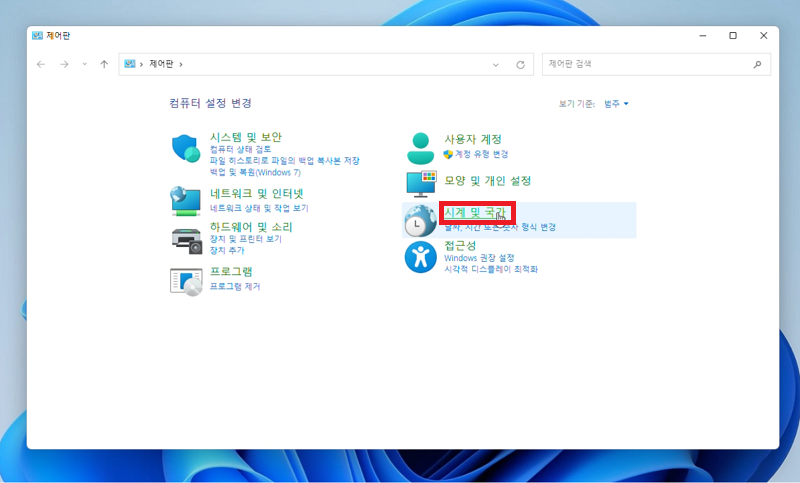Click the 장치 추가 link
The image size is (800, 483).
[227, 250]
